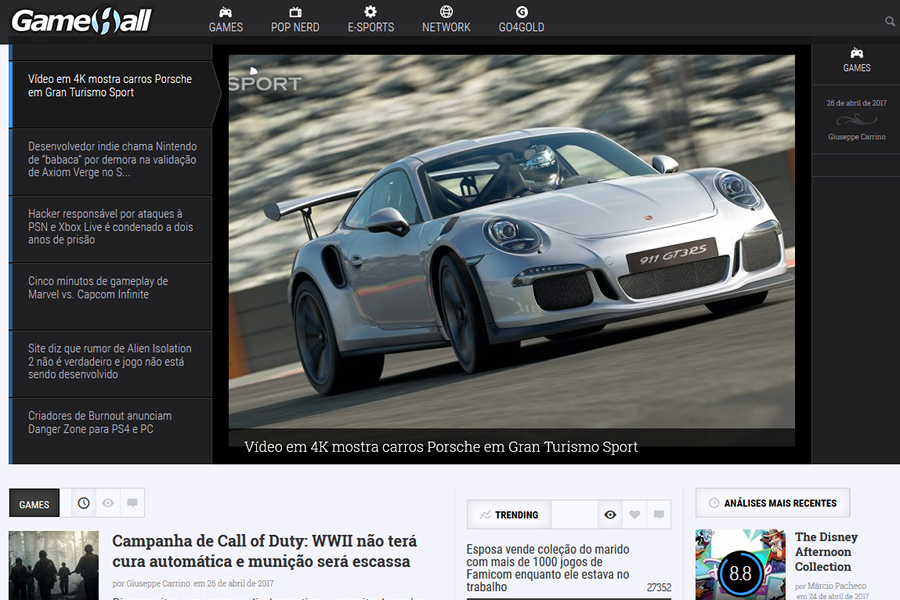
Task: Sort Games list by views eye icon
Action: pos(108,503)
